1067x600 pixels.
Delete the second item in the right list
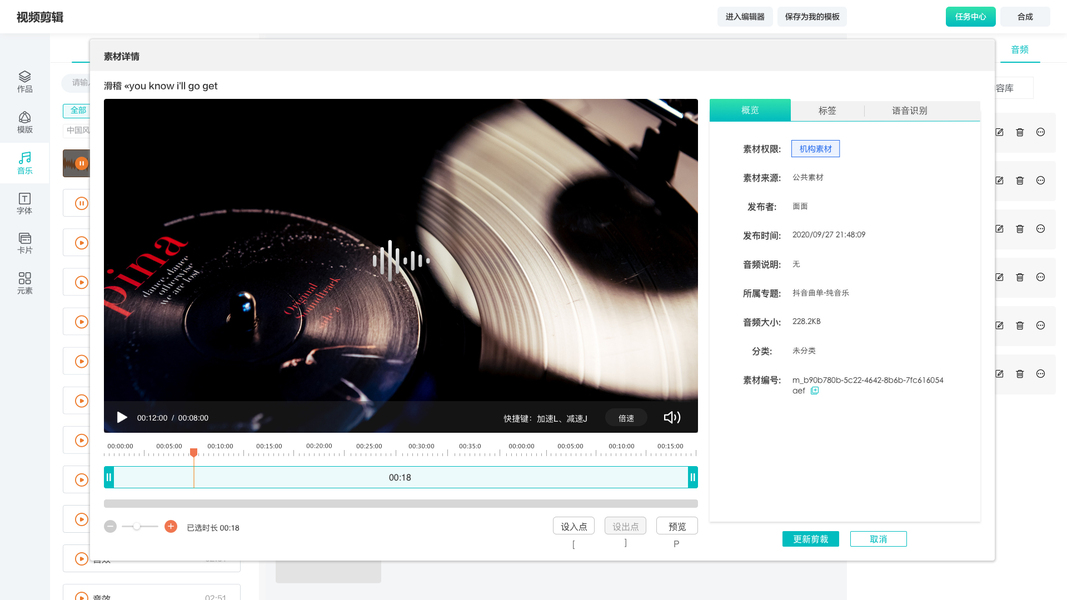click(x=1019, y=180)
